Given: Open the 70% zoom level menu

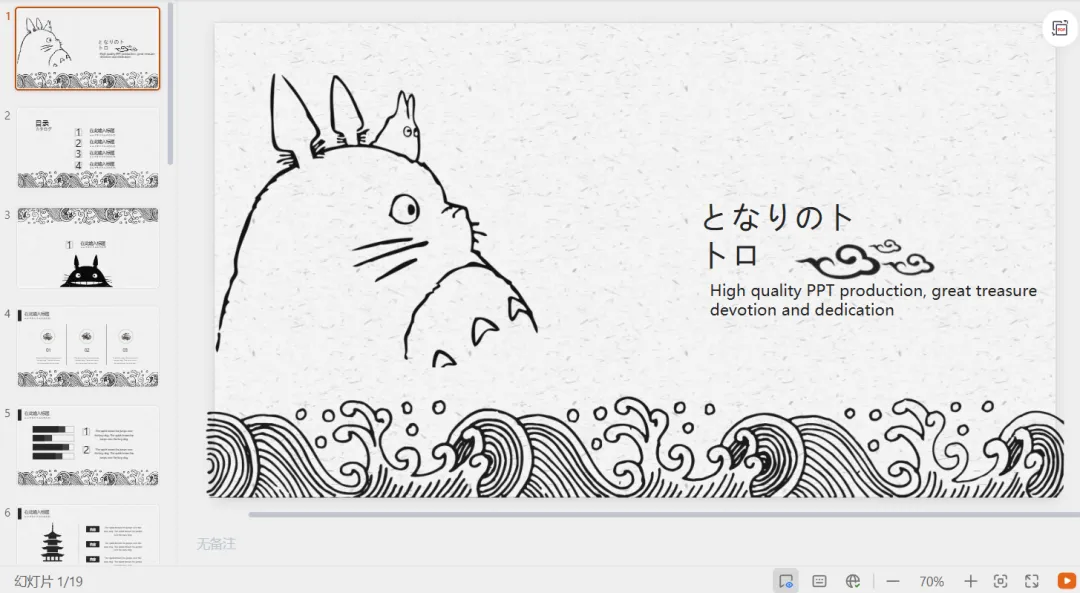Looking at the screenshot, I should tap(931, 581).
